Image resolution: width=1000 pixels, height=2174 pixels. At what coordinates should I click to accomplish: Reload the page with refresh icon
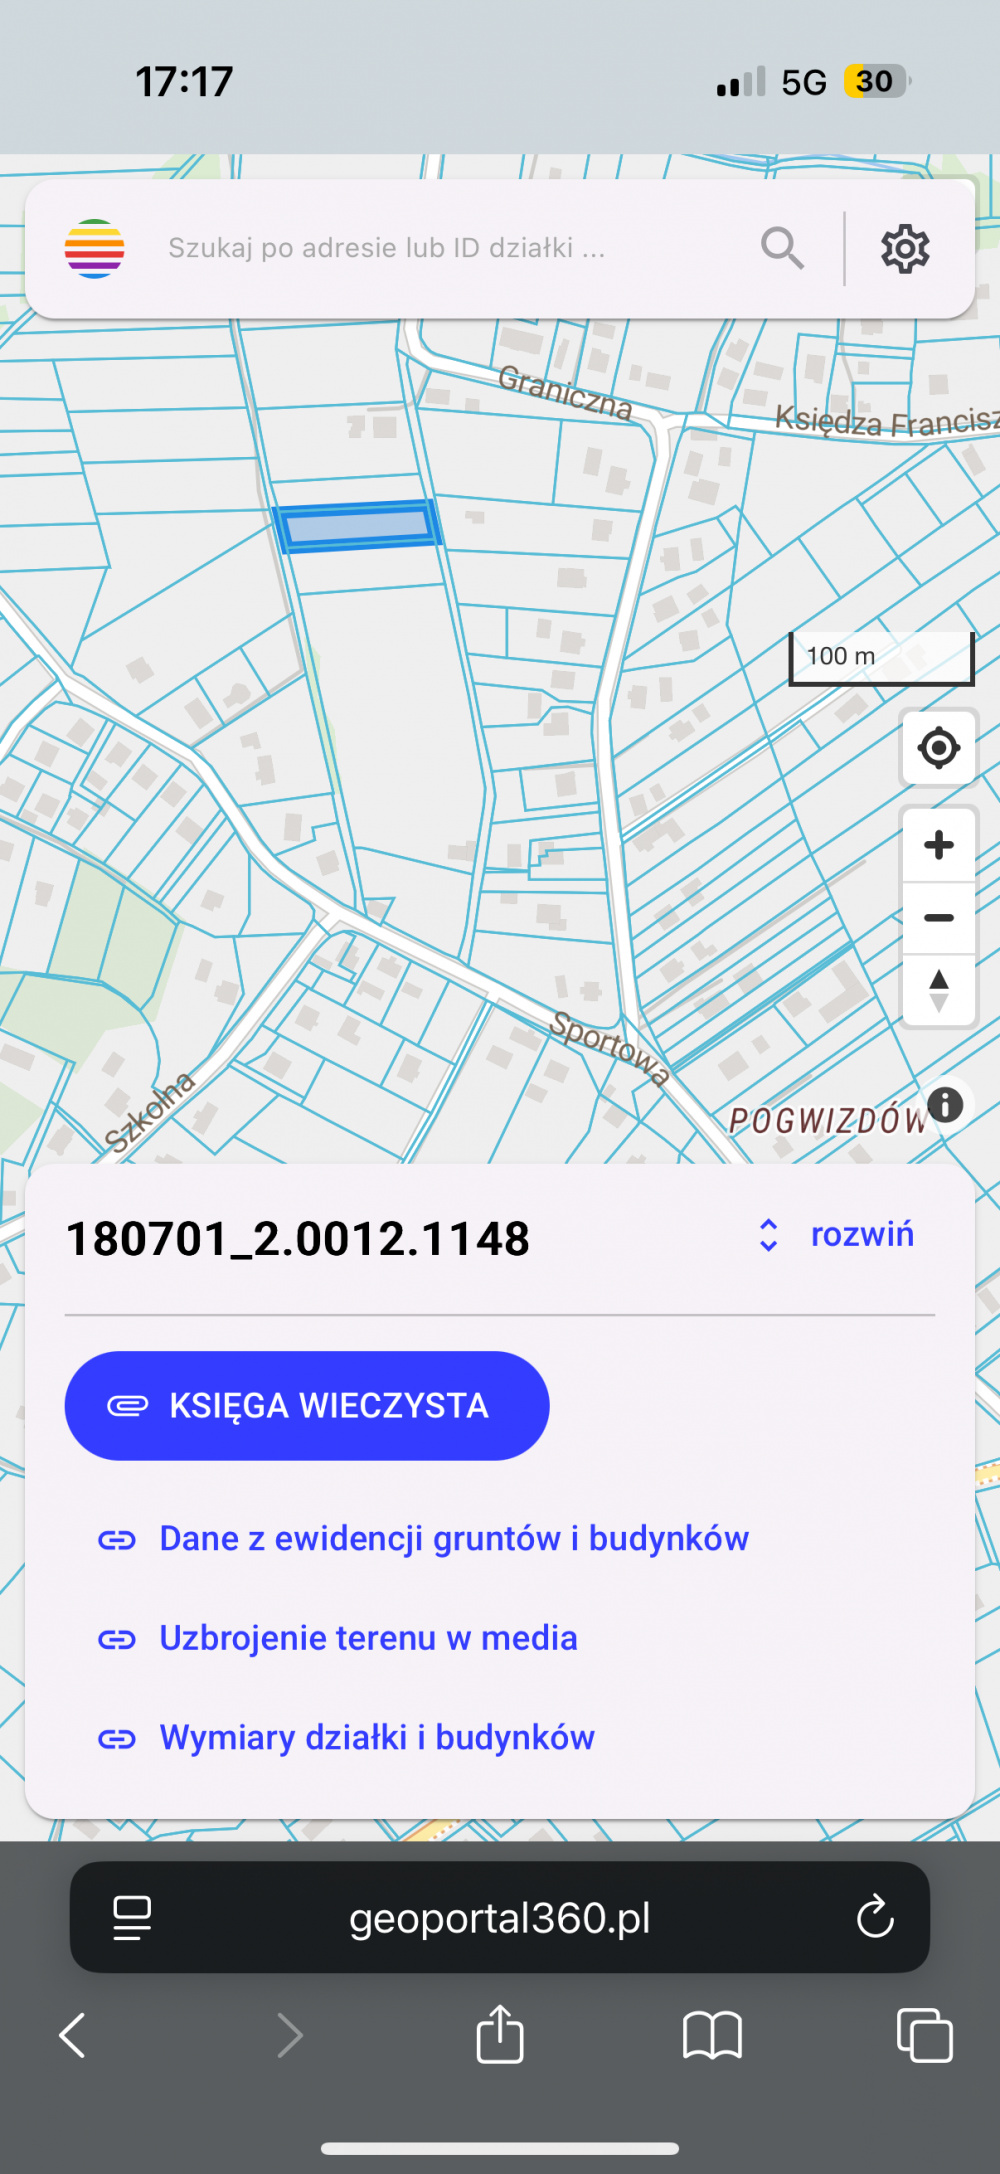point(875,1917)
